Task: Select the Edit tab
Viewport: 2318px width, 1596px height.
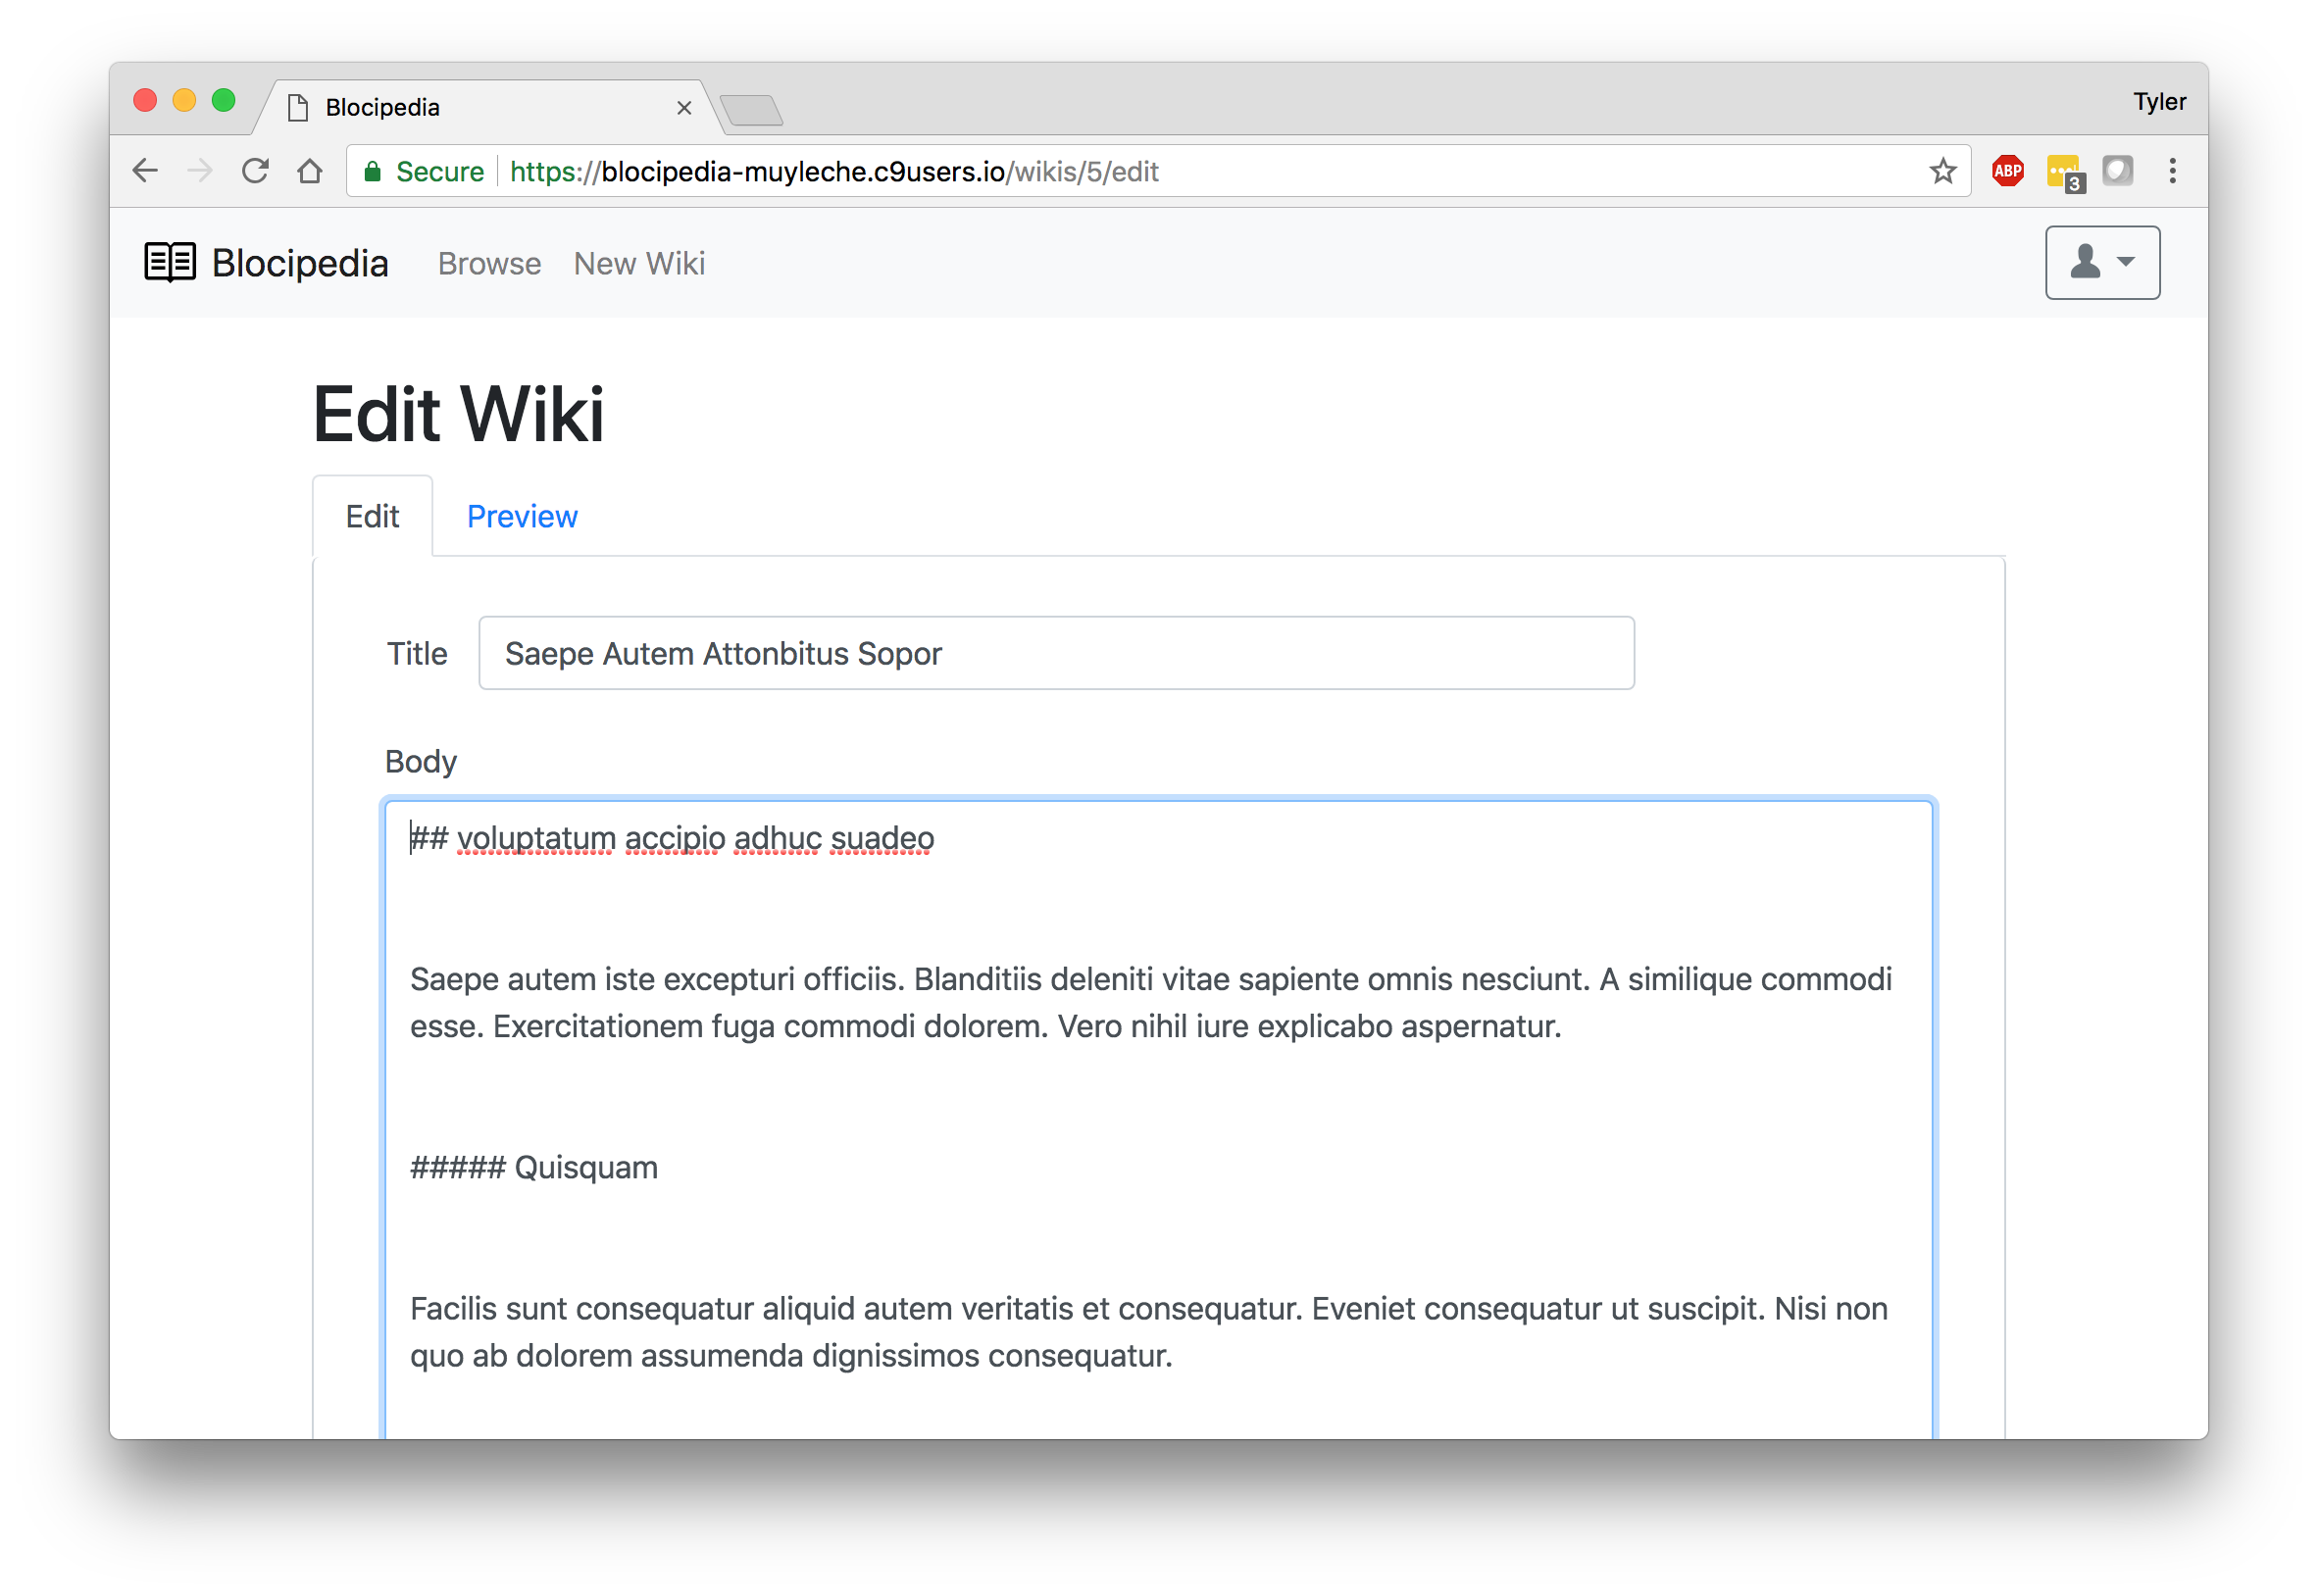Action: [372, 516]
